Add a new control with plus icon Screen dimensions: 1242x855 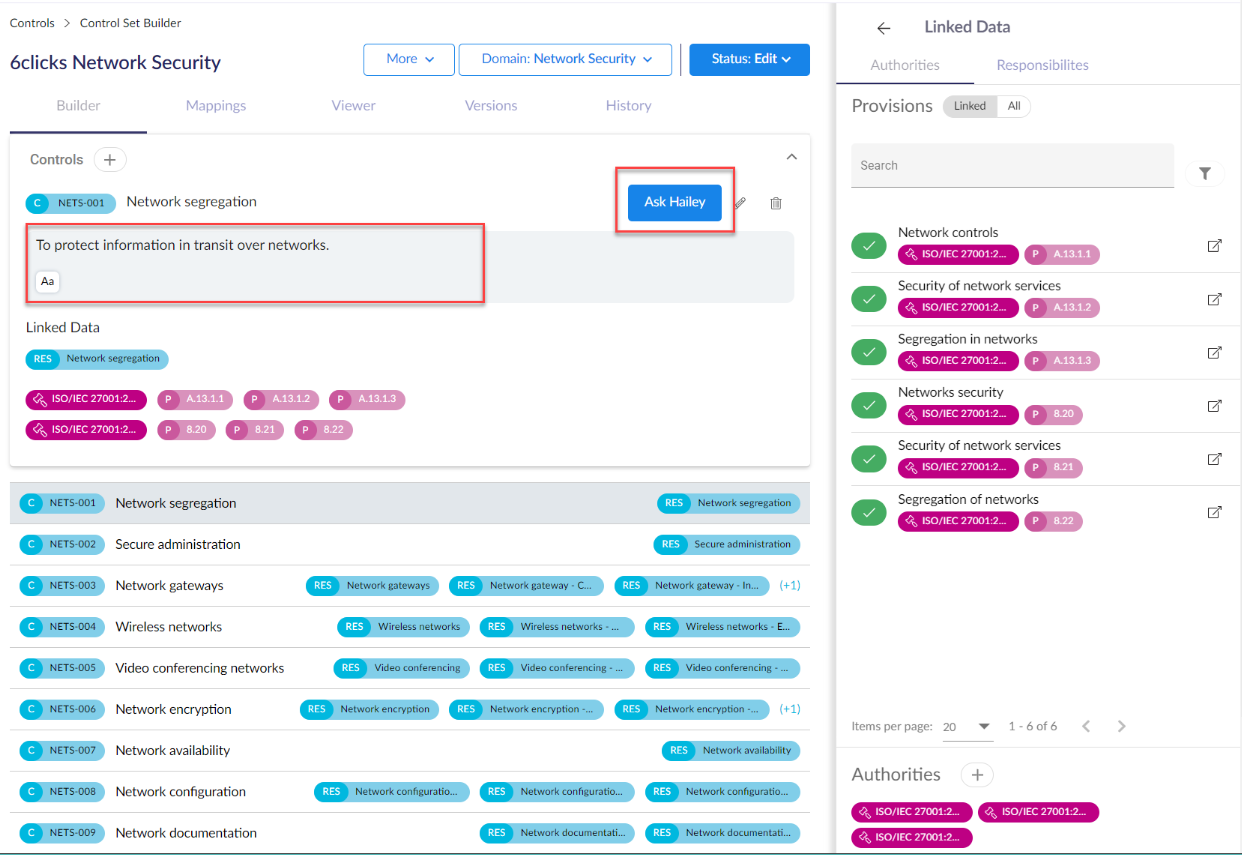pyautogui.click(x=110, y=160)
